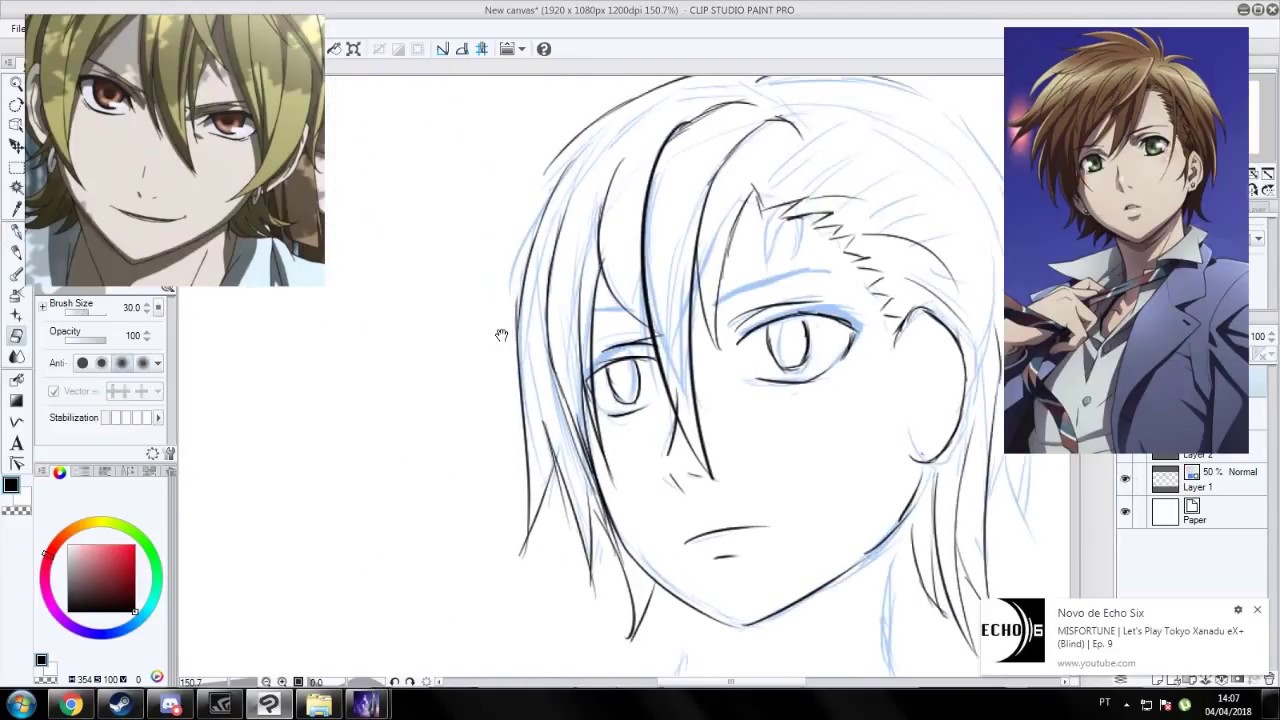The height and width of the screenshot is (720, 1280).
Task: Expand Brush Size plus options
Action: [43, 306]
